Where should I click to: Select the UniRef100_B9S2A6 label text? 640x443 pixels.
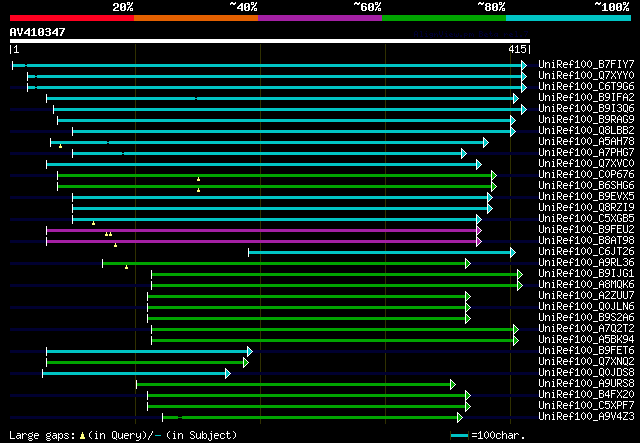coord(586,318)
